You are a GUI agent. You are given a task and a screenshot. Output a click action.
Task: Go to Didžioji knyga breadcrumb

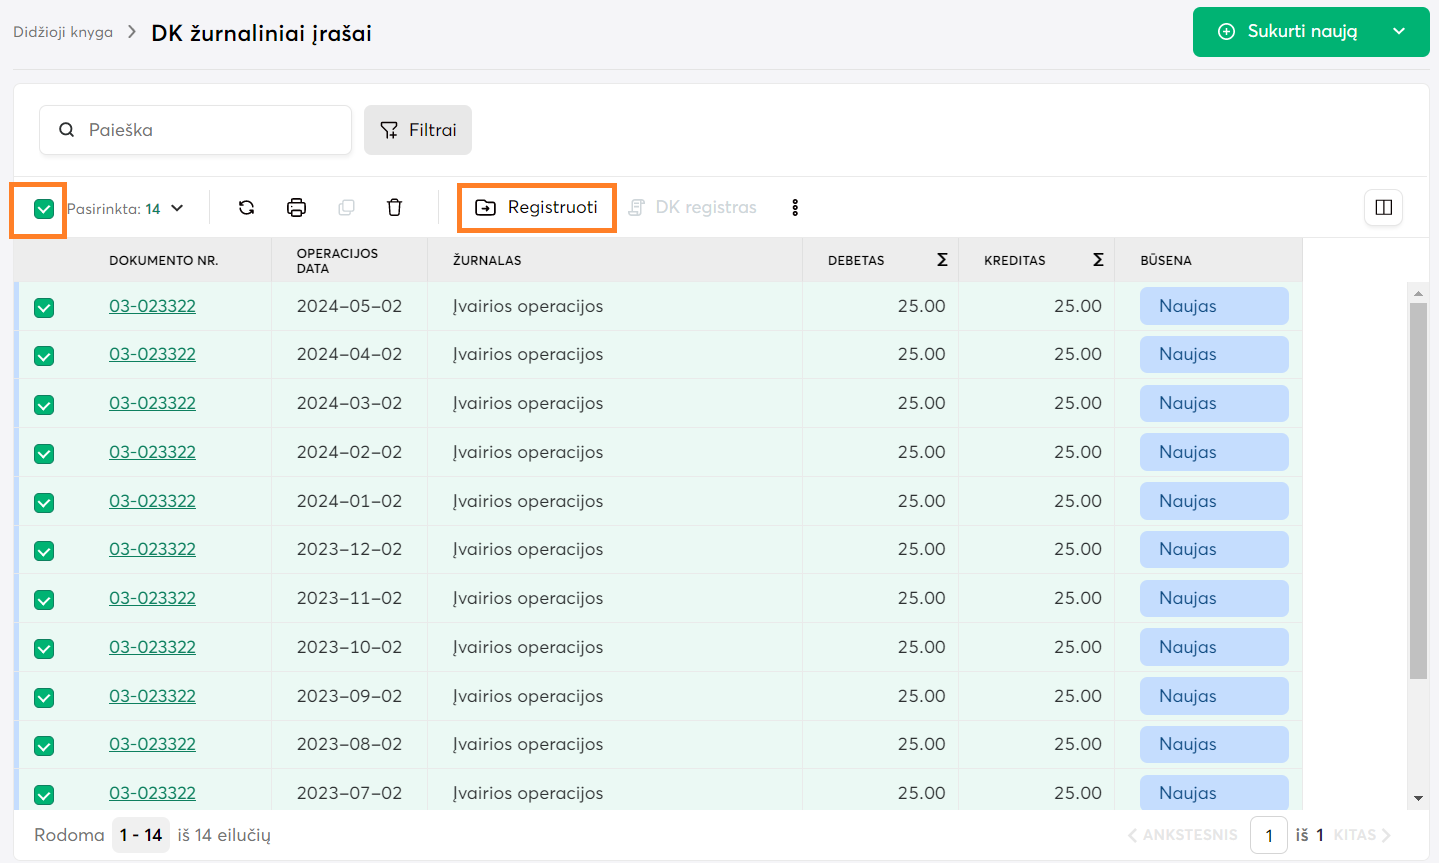(x=63, y=32)
